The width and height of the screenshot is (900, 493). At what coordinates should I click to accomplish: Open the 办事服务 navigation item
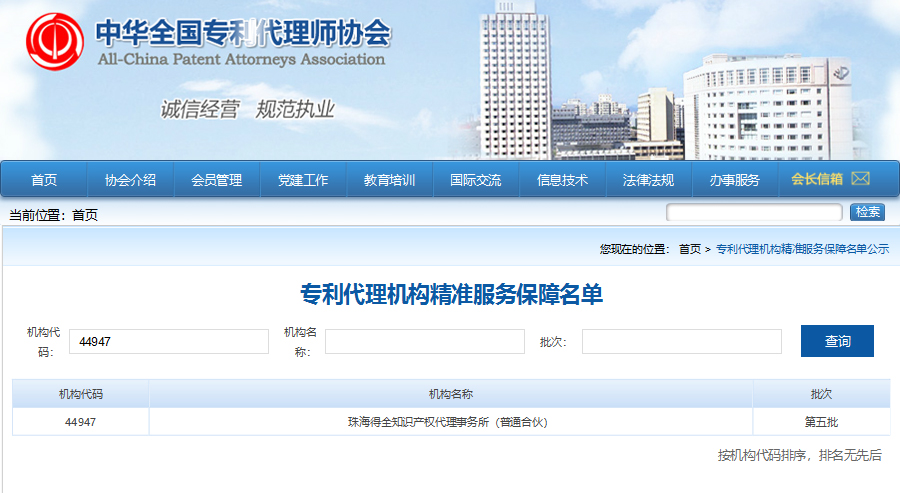pyautogui.click(x=734, y=180)
